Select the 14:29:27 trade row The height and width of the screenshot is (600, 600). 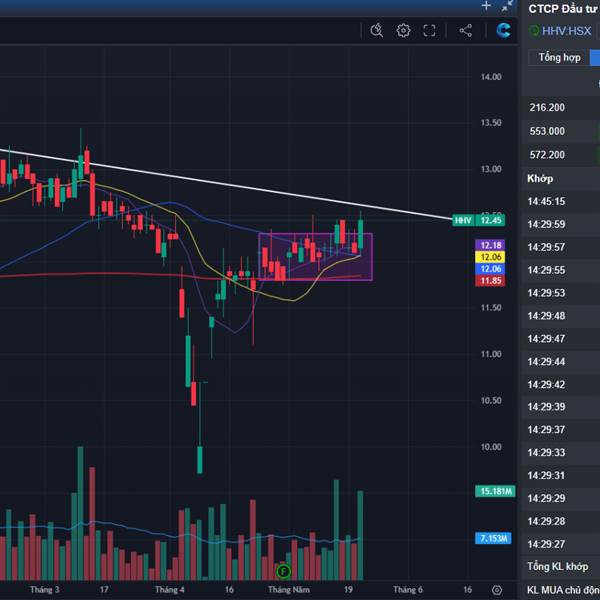click(x=561, y=544)
